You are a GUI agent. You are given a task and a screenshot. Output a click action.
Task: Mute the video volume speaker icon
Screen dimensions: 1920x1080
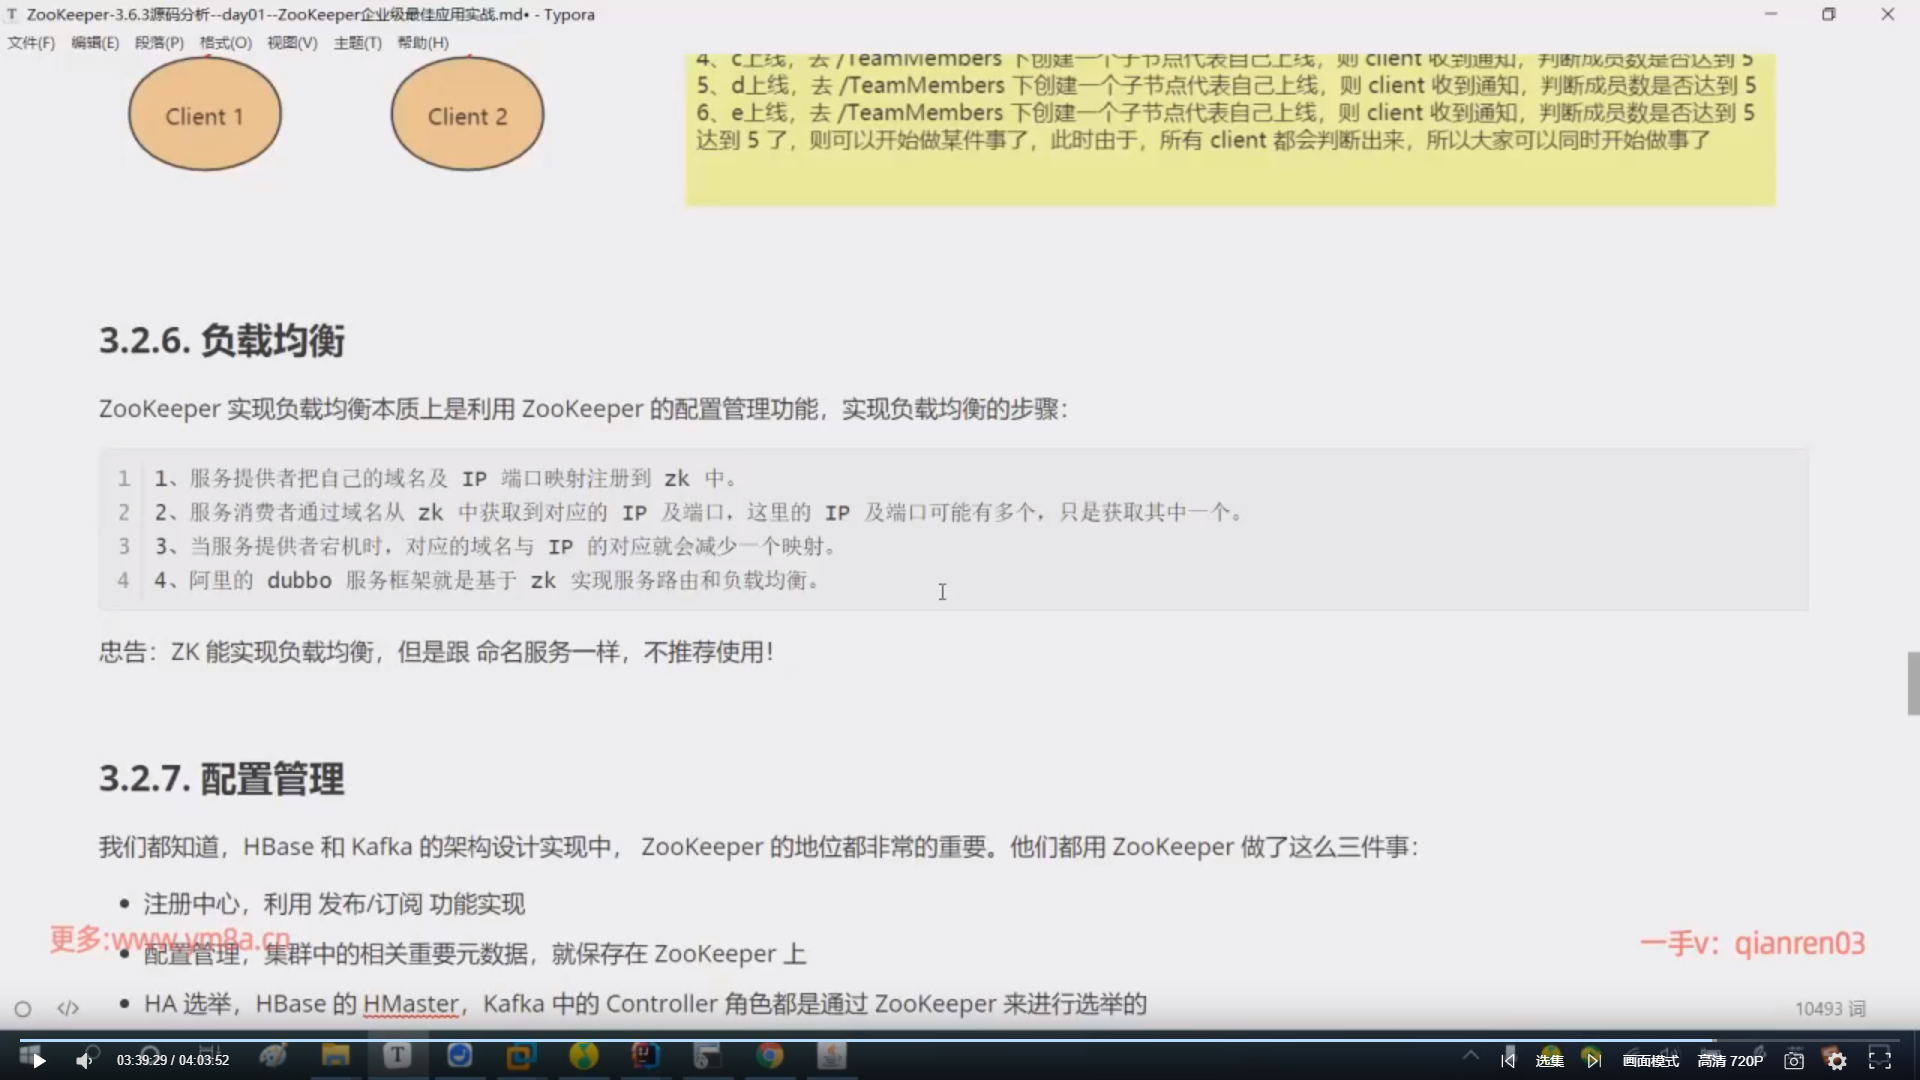pyautogui.click(x=84, y=1060)
